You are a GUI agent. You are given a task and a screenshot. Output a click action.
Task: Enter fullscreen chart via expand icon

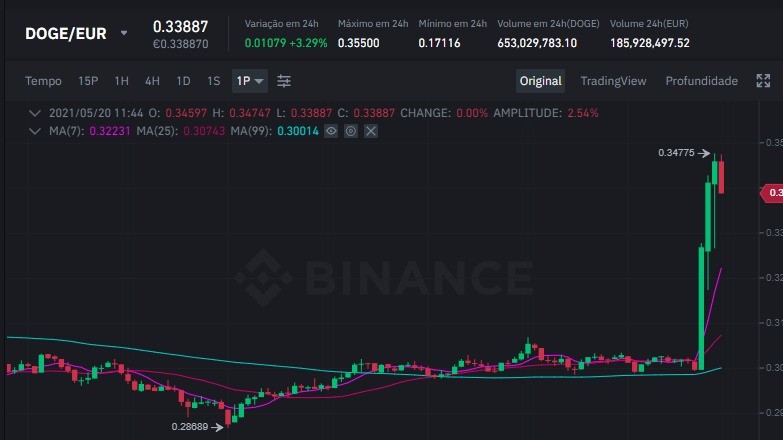[763, 81]
